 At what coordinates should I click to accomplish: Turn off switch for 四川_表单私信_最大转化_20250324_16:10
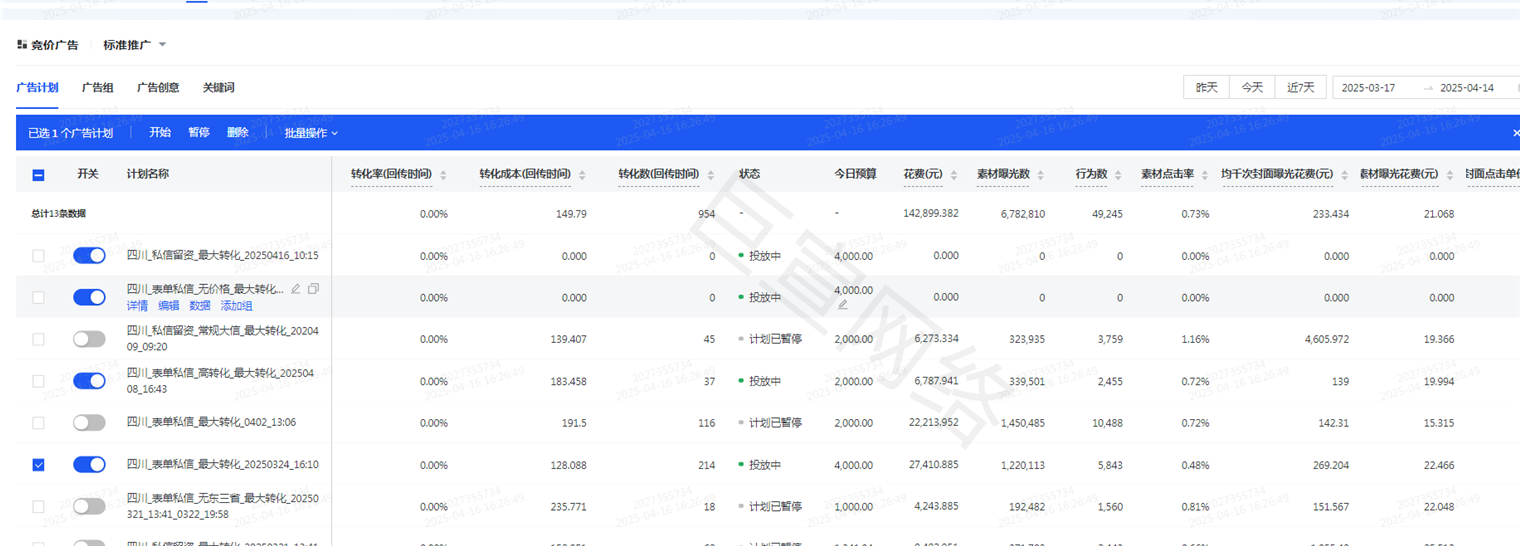click(x=89, y=465)
